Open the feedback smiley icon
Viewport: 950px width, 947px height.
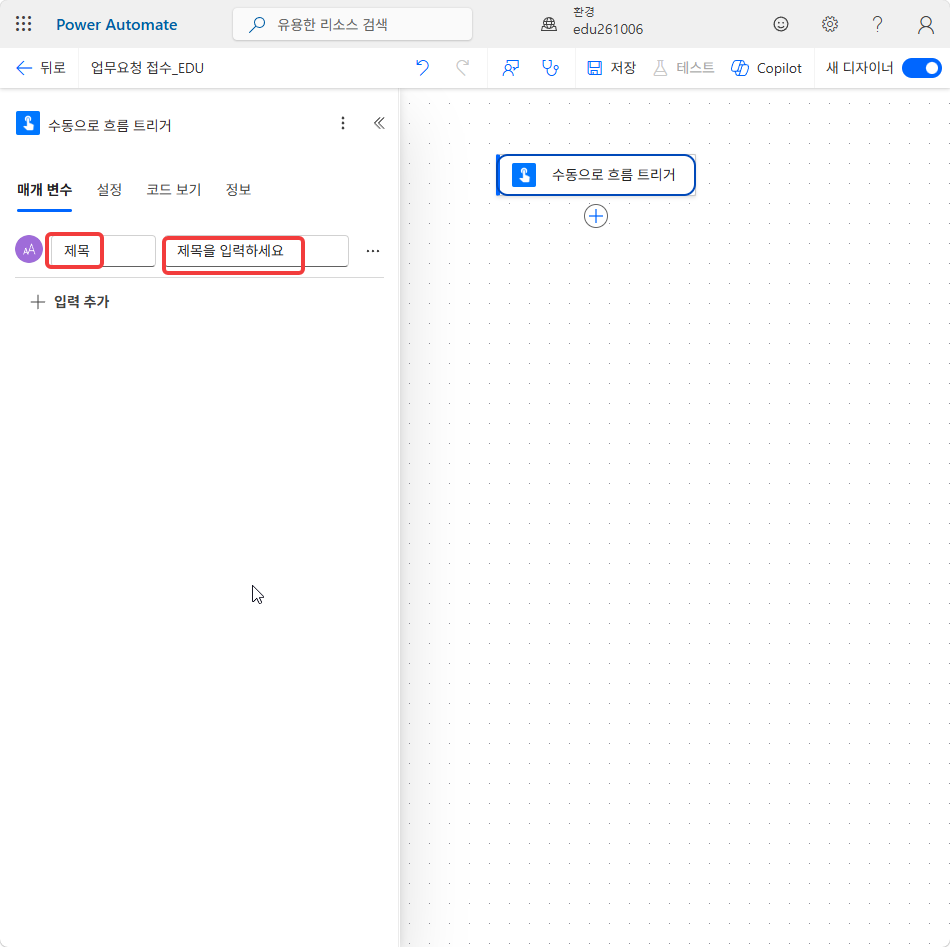pos(781,24)
